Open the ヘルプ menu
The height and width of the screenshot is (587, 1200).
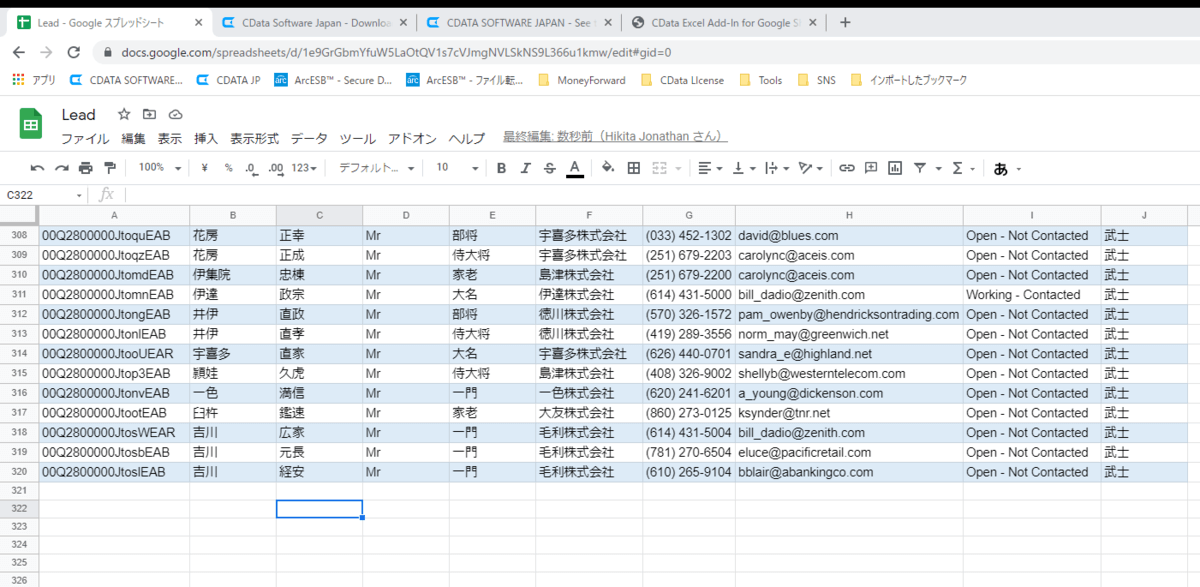466,139
